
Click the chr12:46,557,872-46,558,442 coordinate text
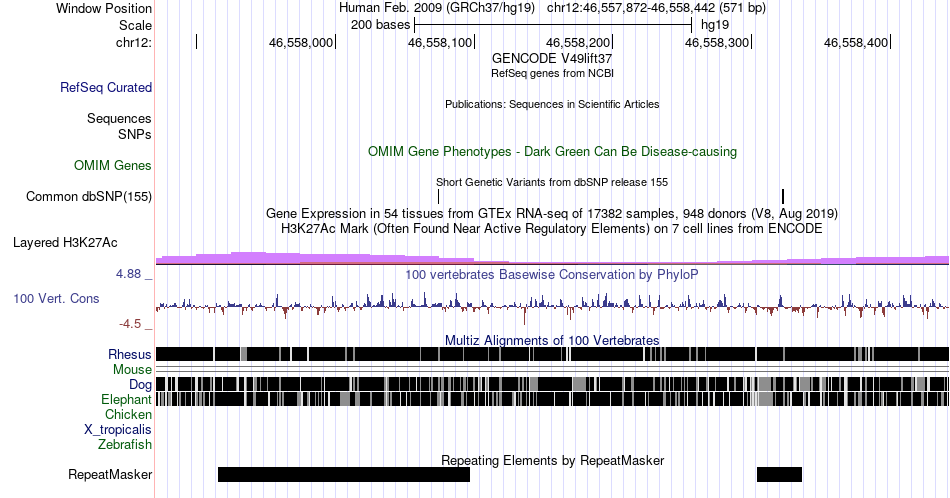pos(656,8)
